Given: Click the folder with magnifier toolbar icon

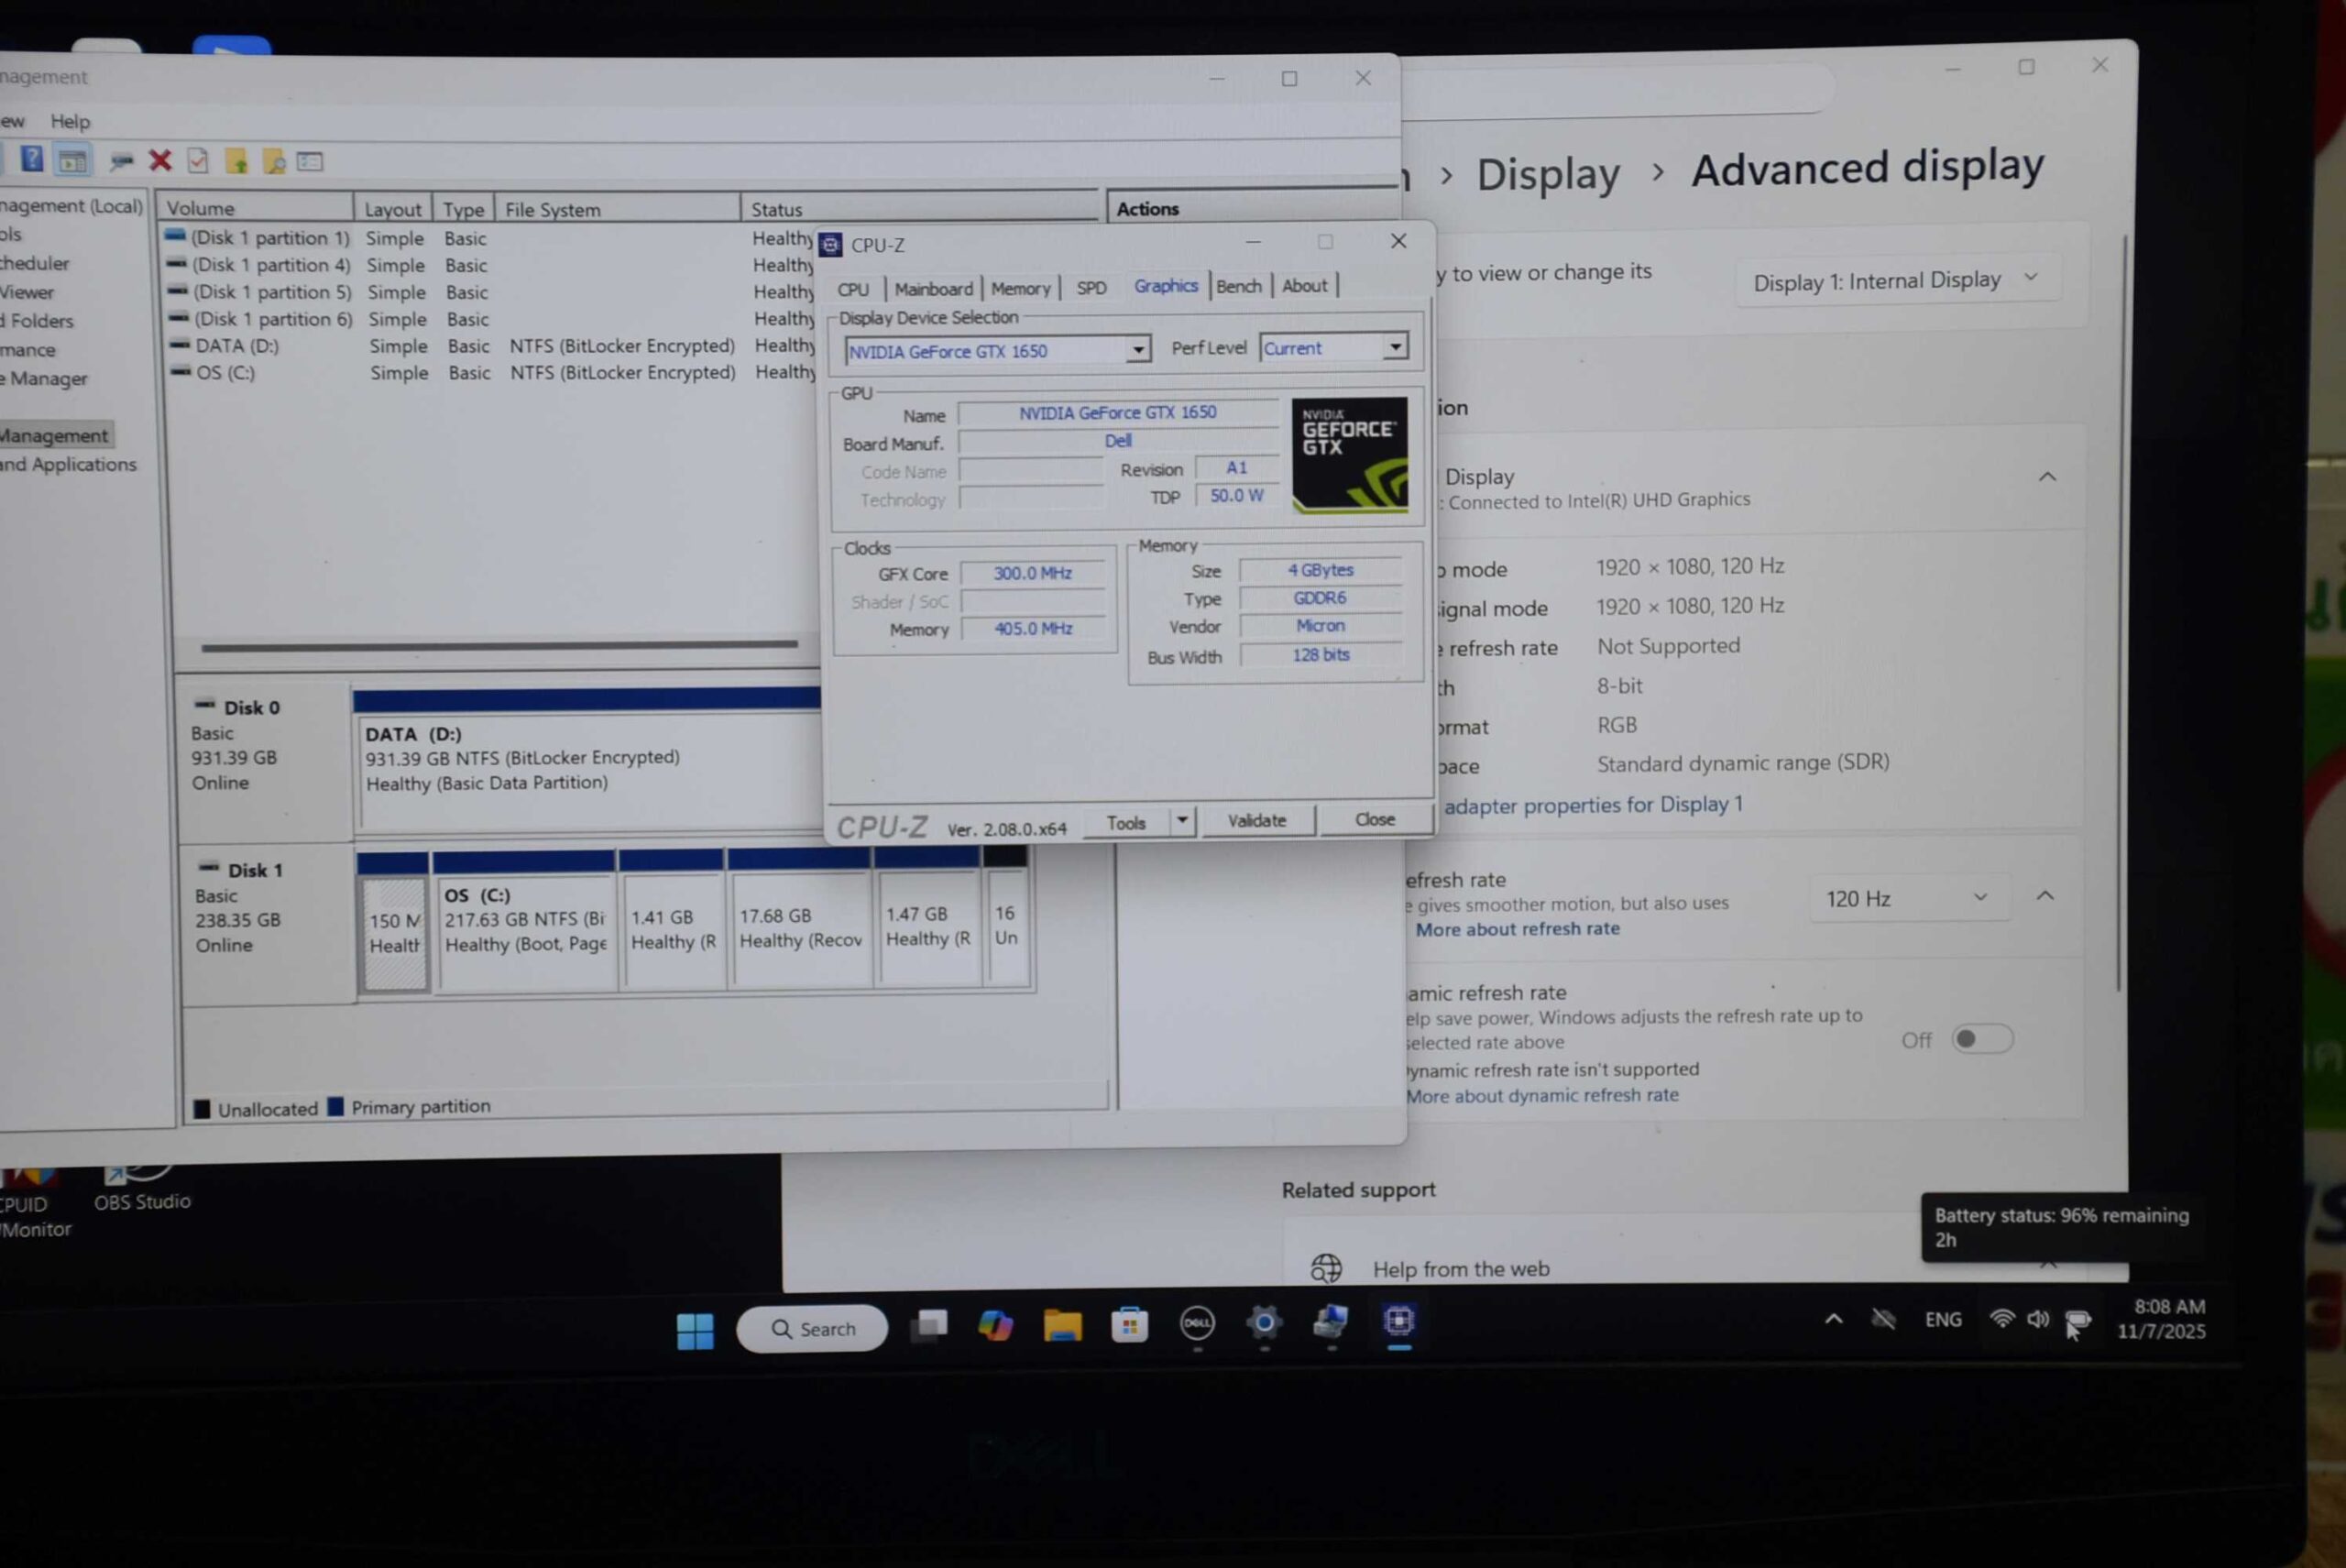Looking at the screenshot, I should point(274,161).
